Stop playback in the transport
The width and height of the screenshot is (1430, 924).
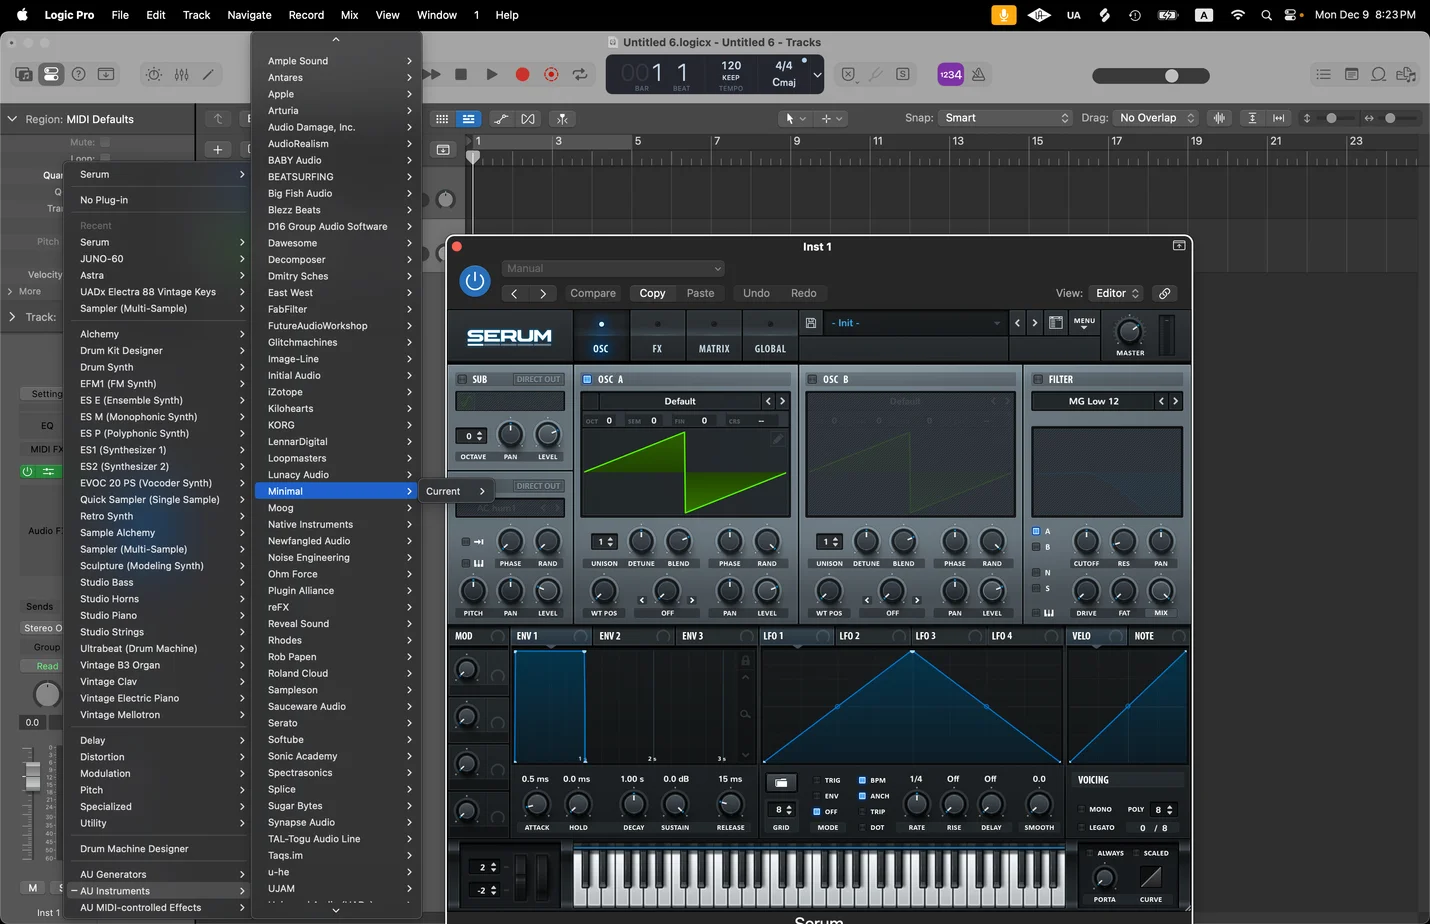461,74
